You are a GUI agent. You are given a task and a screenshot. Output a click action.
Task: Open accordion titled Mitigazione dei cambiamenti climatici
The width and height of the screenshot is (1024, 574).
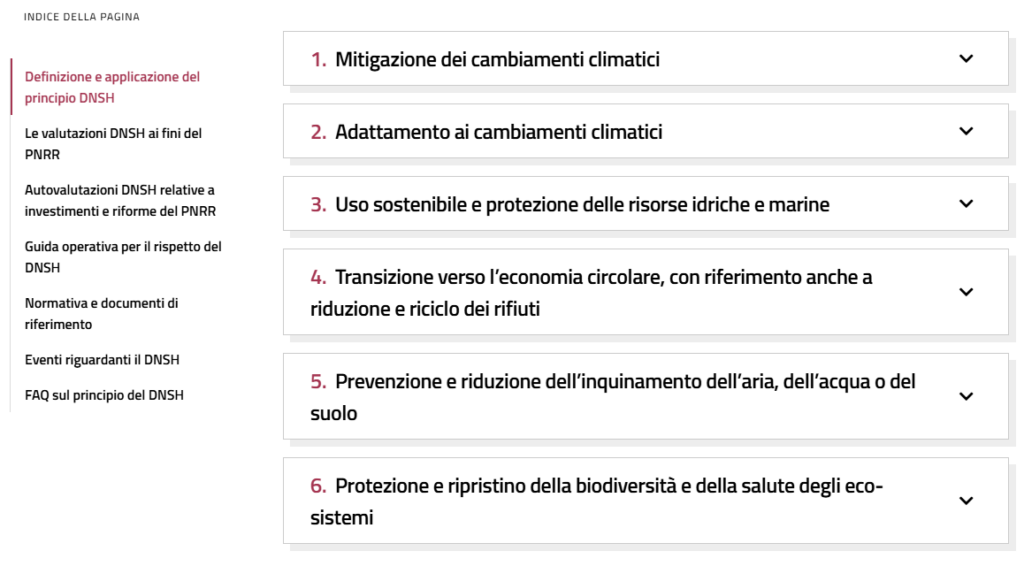[x=497, y=59]
